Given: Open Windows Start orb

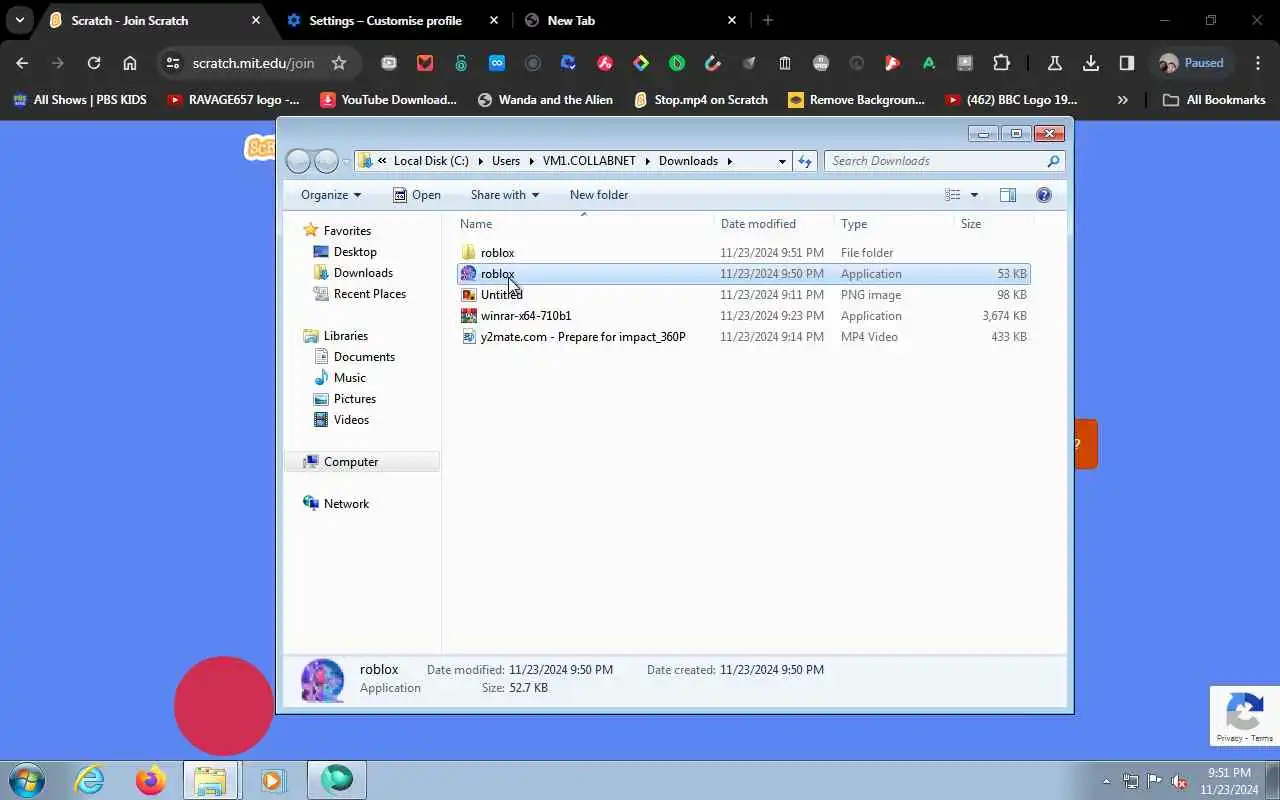Looking at the screenshot, I should pos(26,780).
